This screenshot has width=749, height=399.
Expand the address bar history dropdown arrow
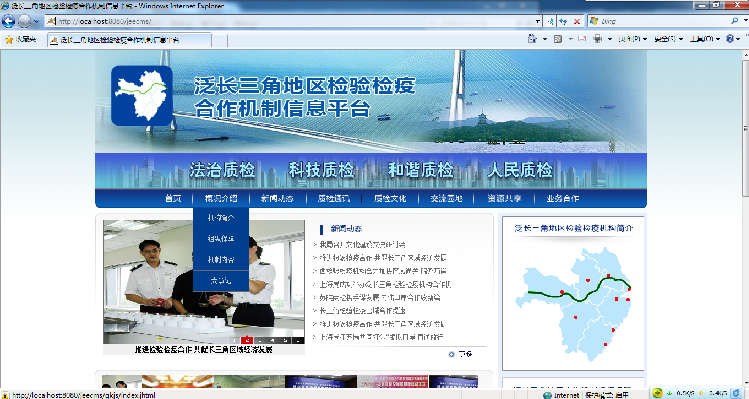pyautogui.click(x=538, y=22)
